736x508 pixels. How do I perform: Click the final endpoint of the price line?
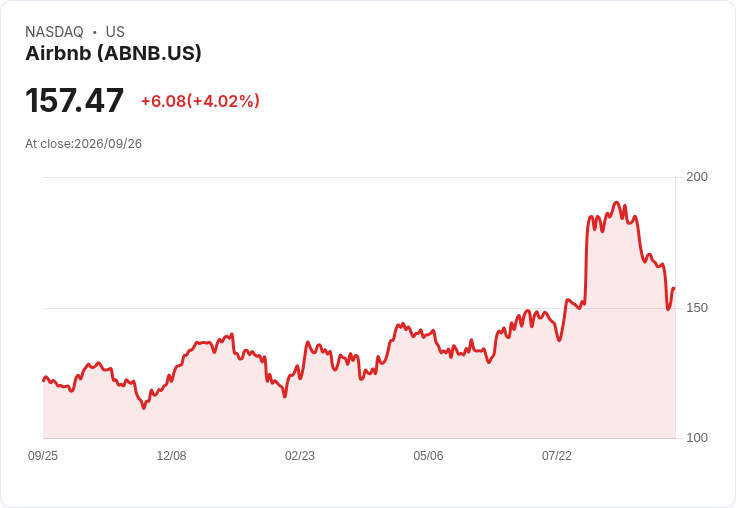pos(674,288)
